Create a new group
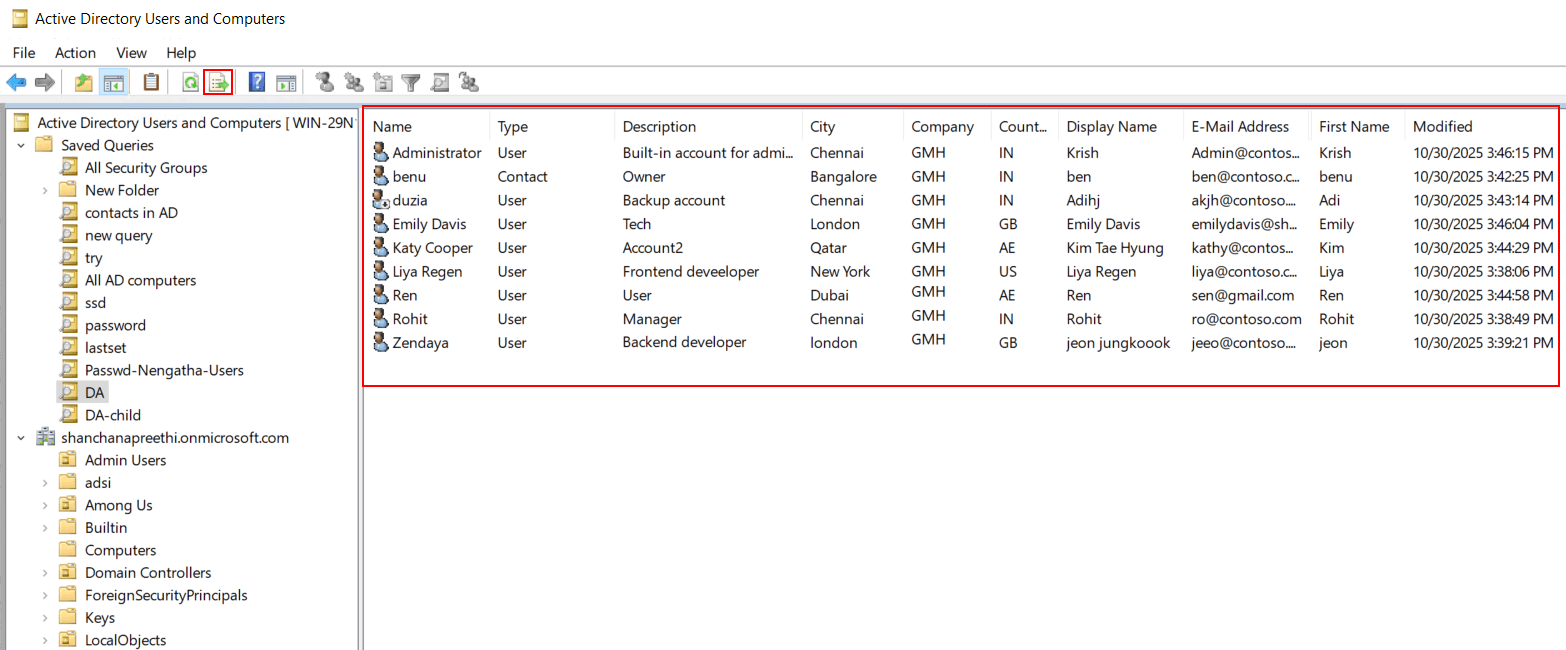Screen dimensions: 1566x650 pyautogui.click(x=352, y=82)
